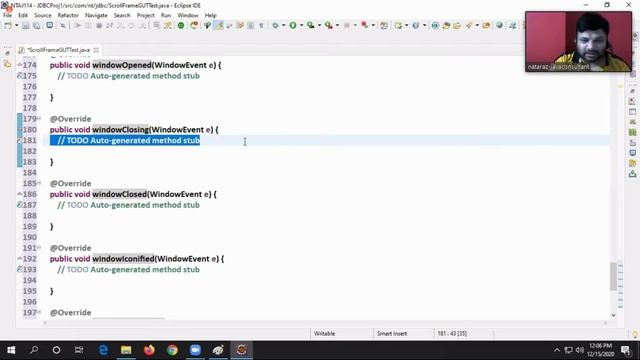Click the task marker on line 193
The image size is (640, 360).
20,269
